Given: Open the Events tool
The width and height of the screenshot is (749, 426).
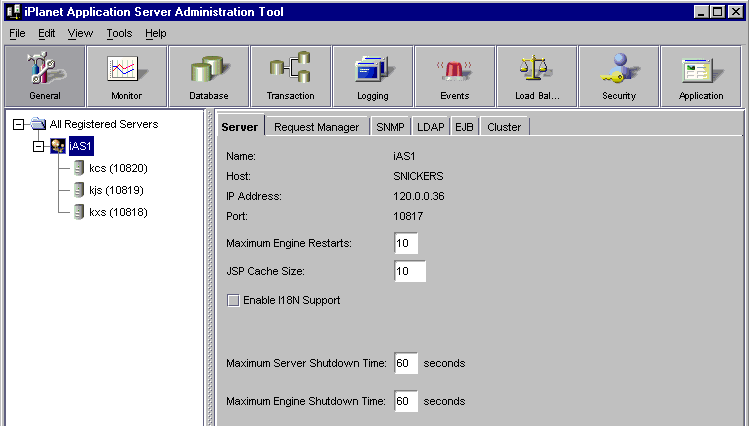Looking at the screenshot, I should point(455,76).
